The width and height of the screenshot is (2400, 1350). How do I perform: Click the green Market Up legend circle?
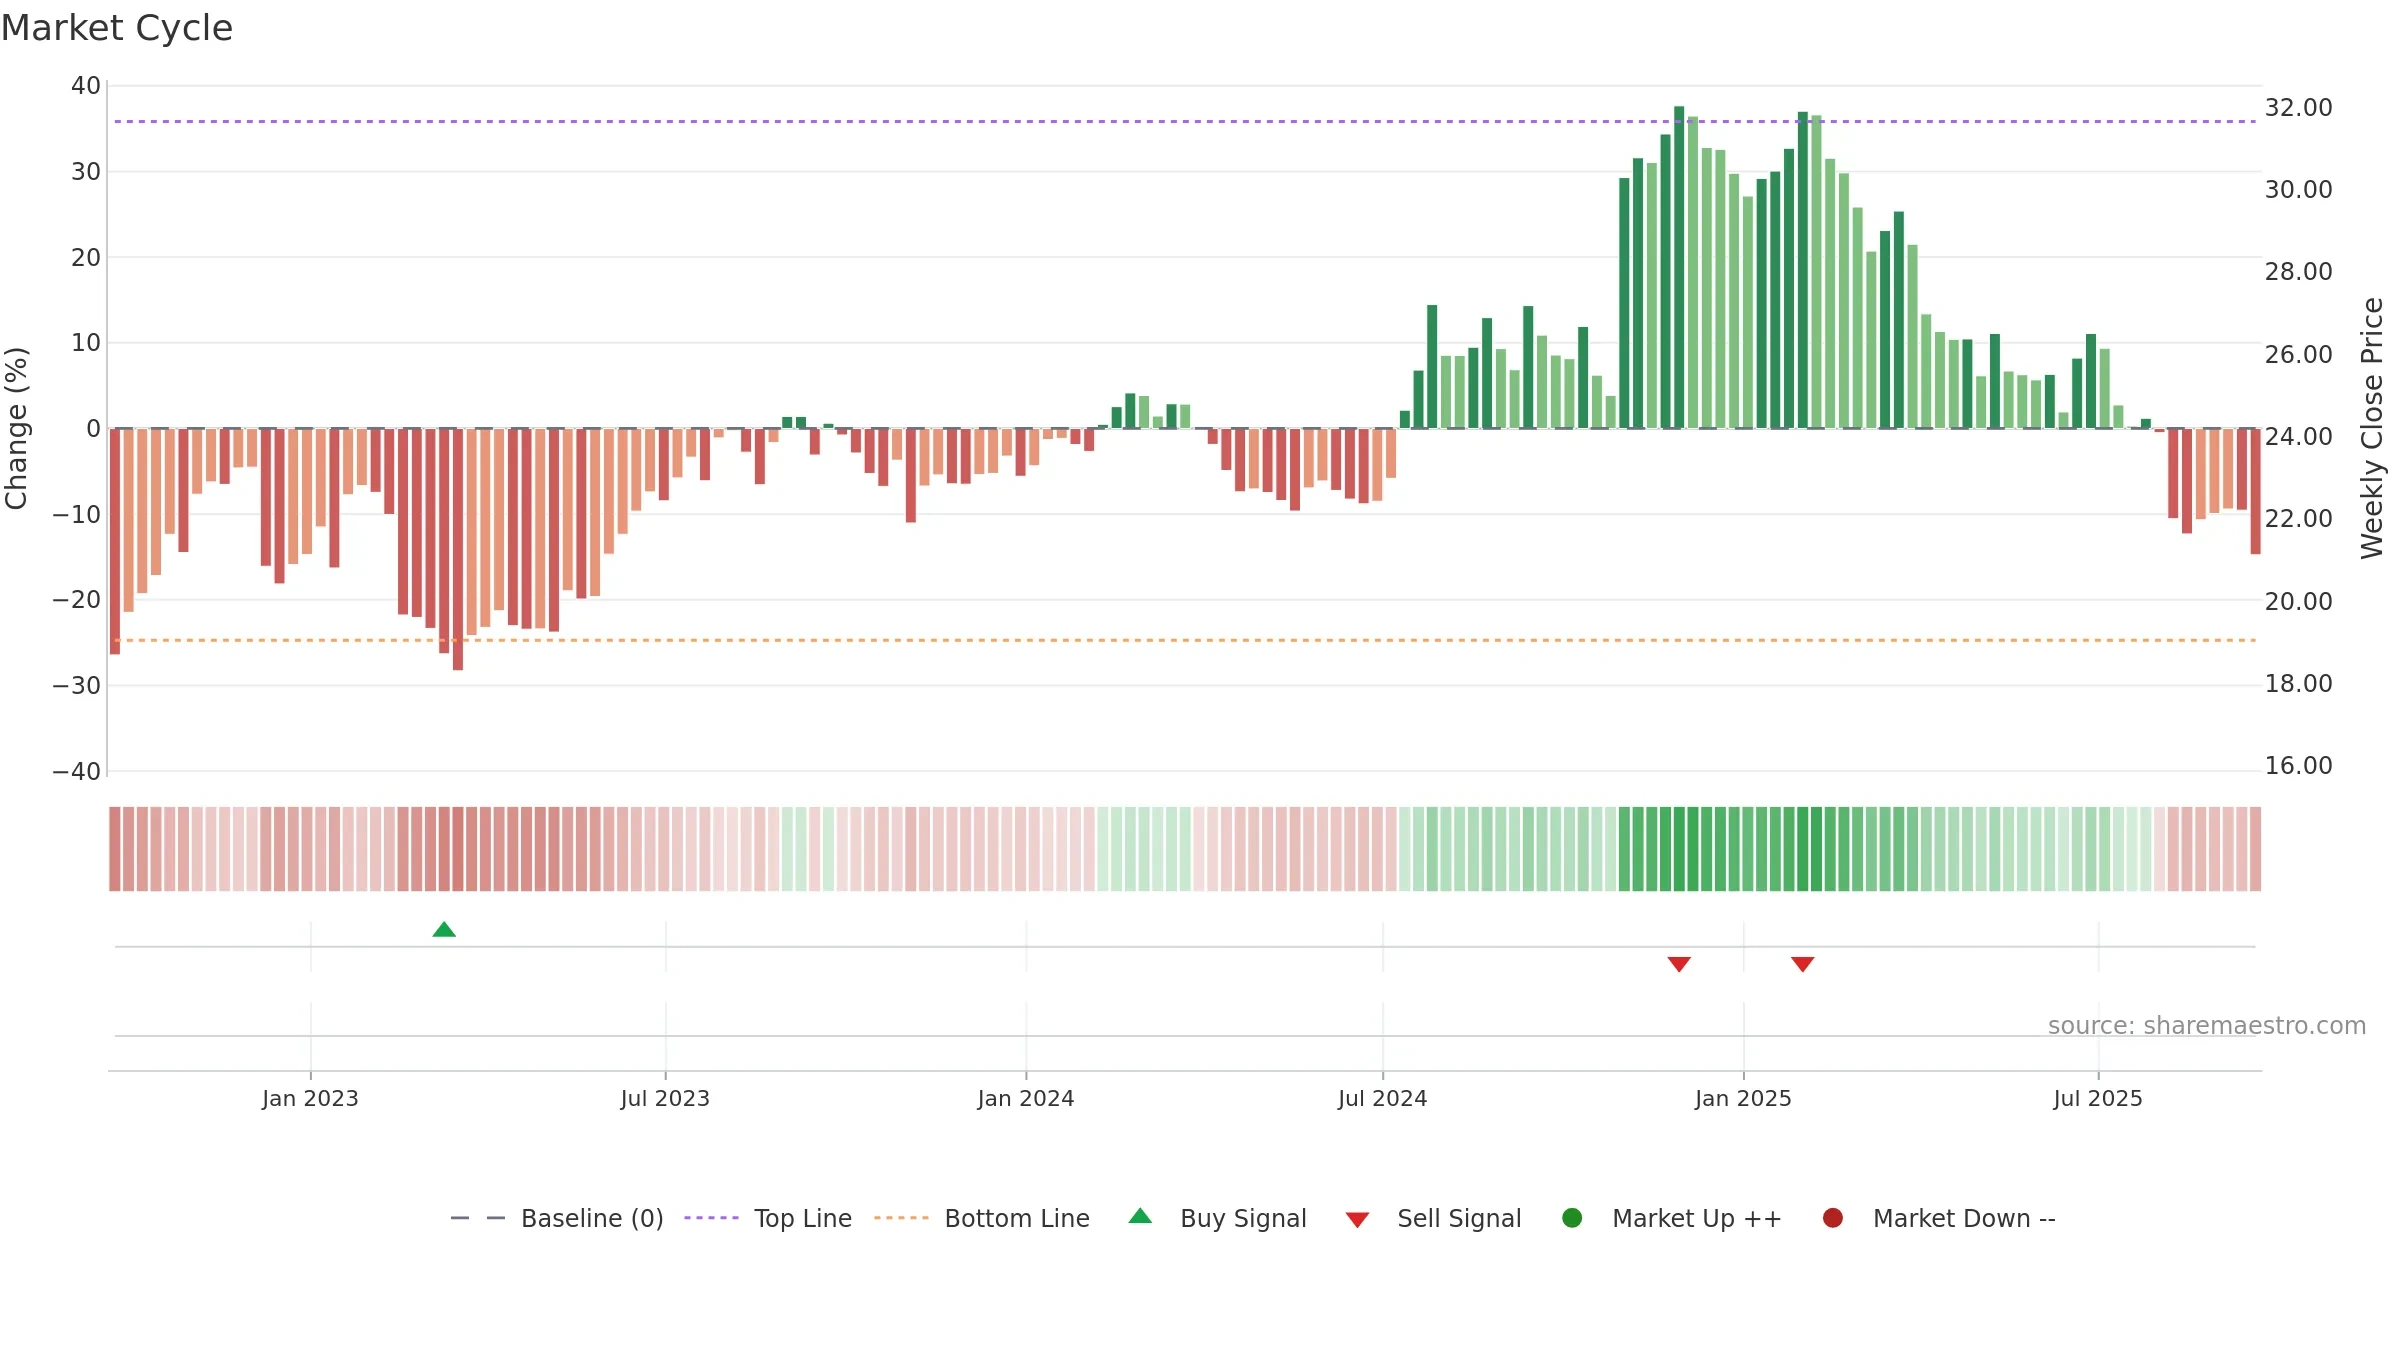tap(1572, 1218)
